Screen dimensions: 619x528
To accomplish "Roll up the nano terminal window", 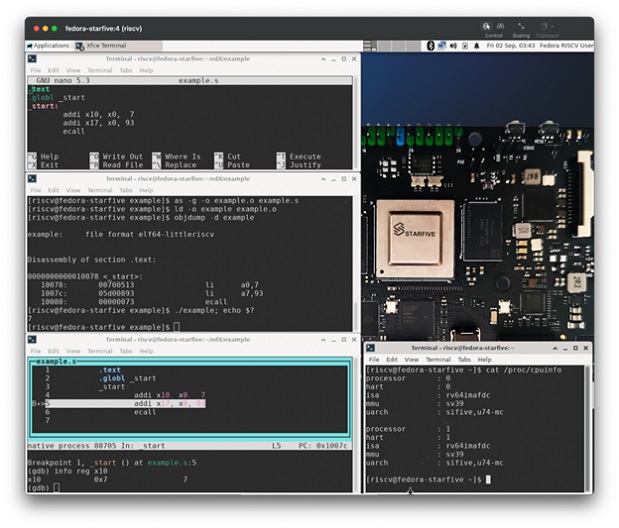I will coord(323,59).
